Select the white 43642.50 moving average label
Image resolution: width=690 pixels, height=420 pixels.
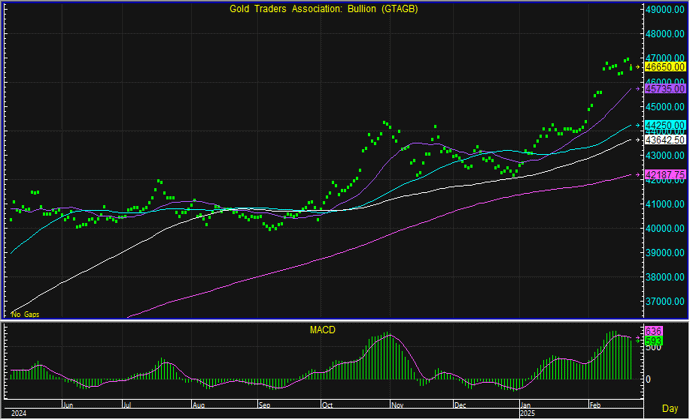[x=665, y=140]
